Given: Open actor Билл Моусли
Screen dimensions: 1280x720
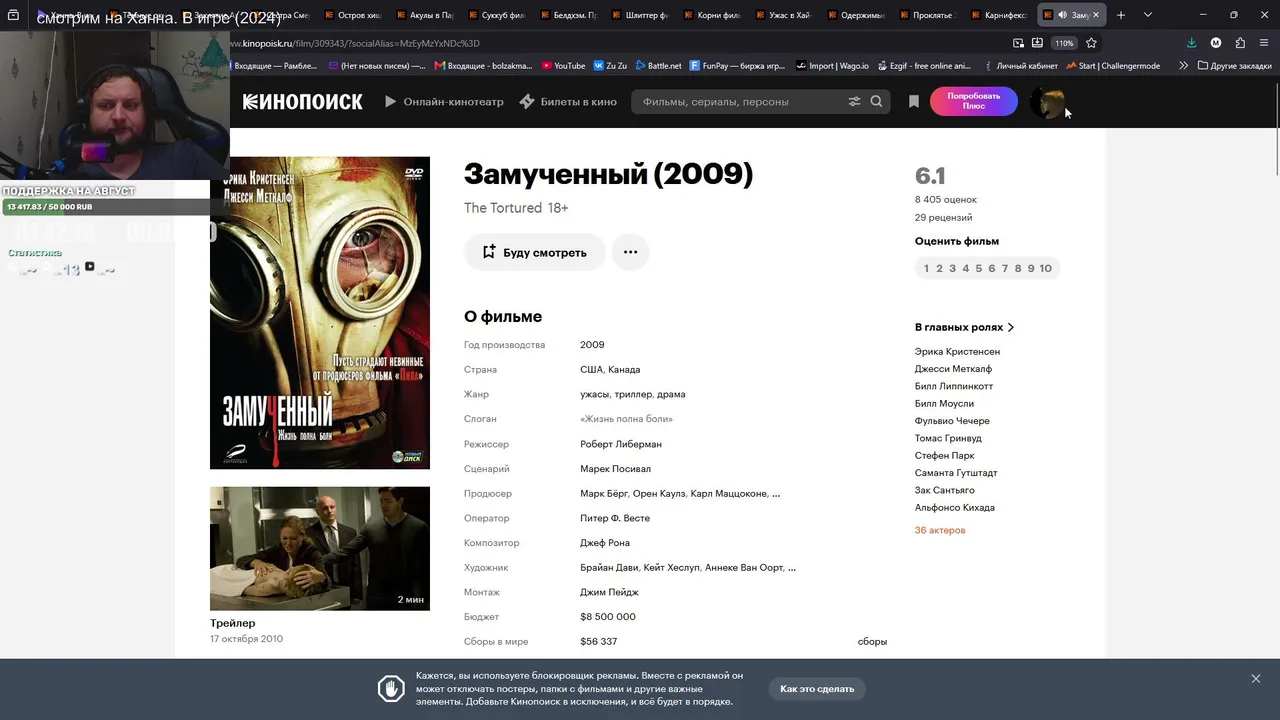Looking at the screenshot, I should (x=944, y=404).
